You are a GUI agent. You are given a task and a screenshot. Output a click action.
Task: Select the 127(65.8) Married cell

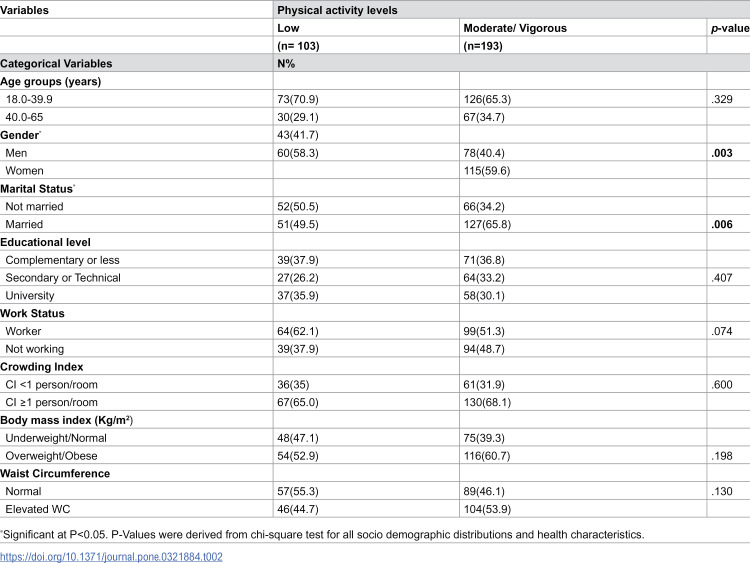487,224
